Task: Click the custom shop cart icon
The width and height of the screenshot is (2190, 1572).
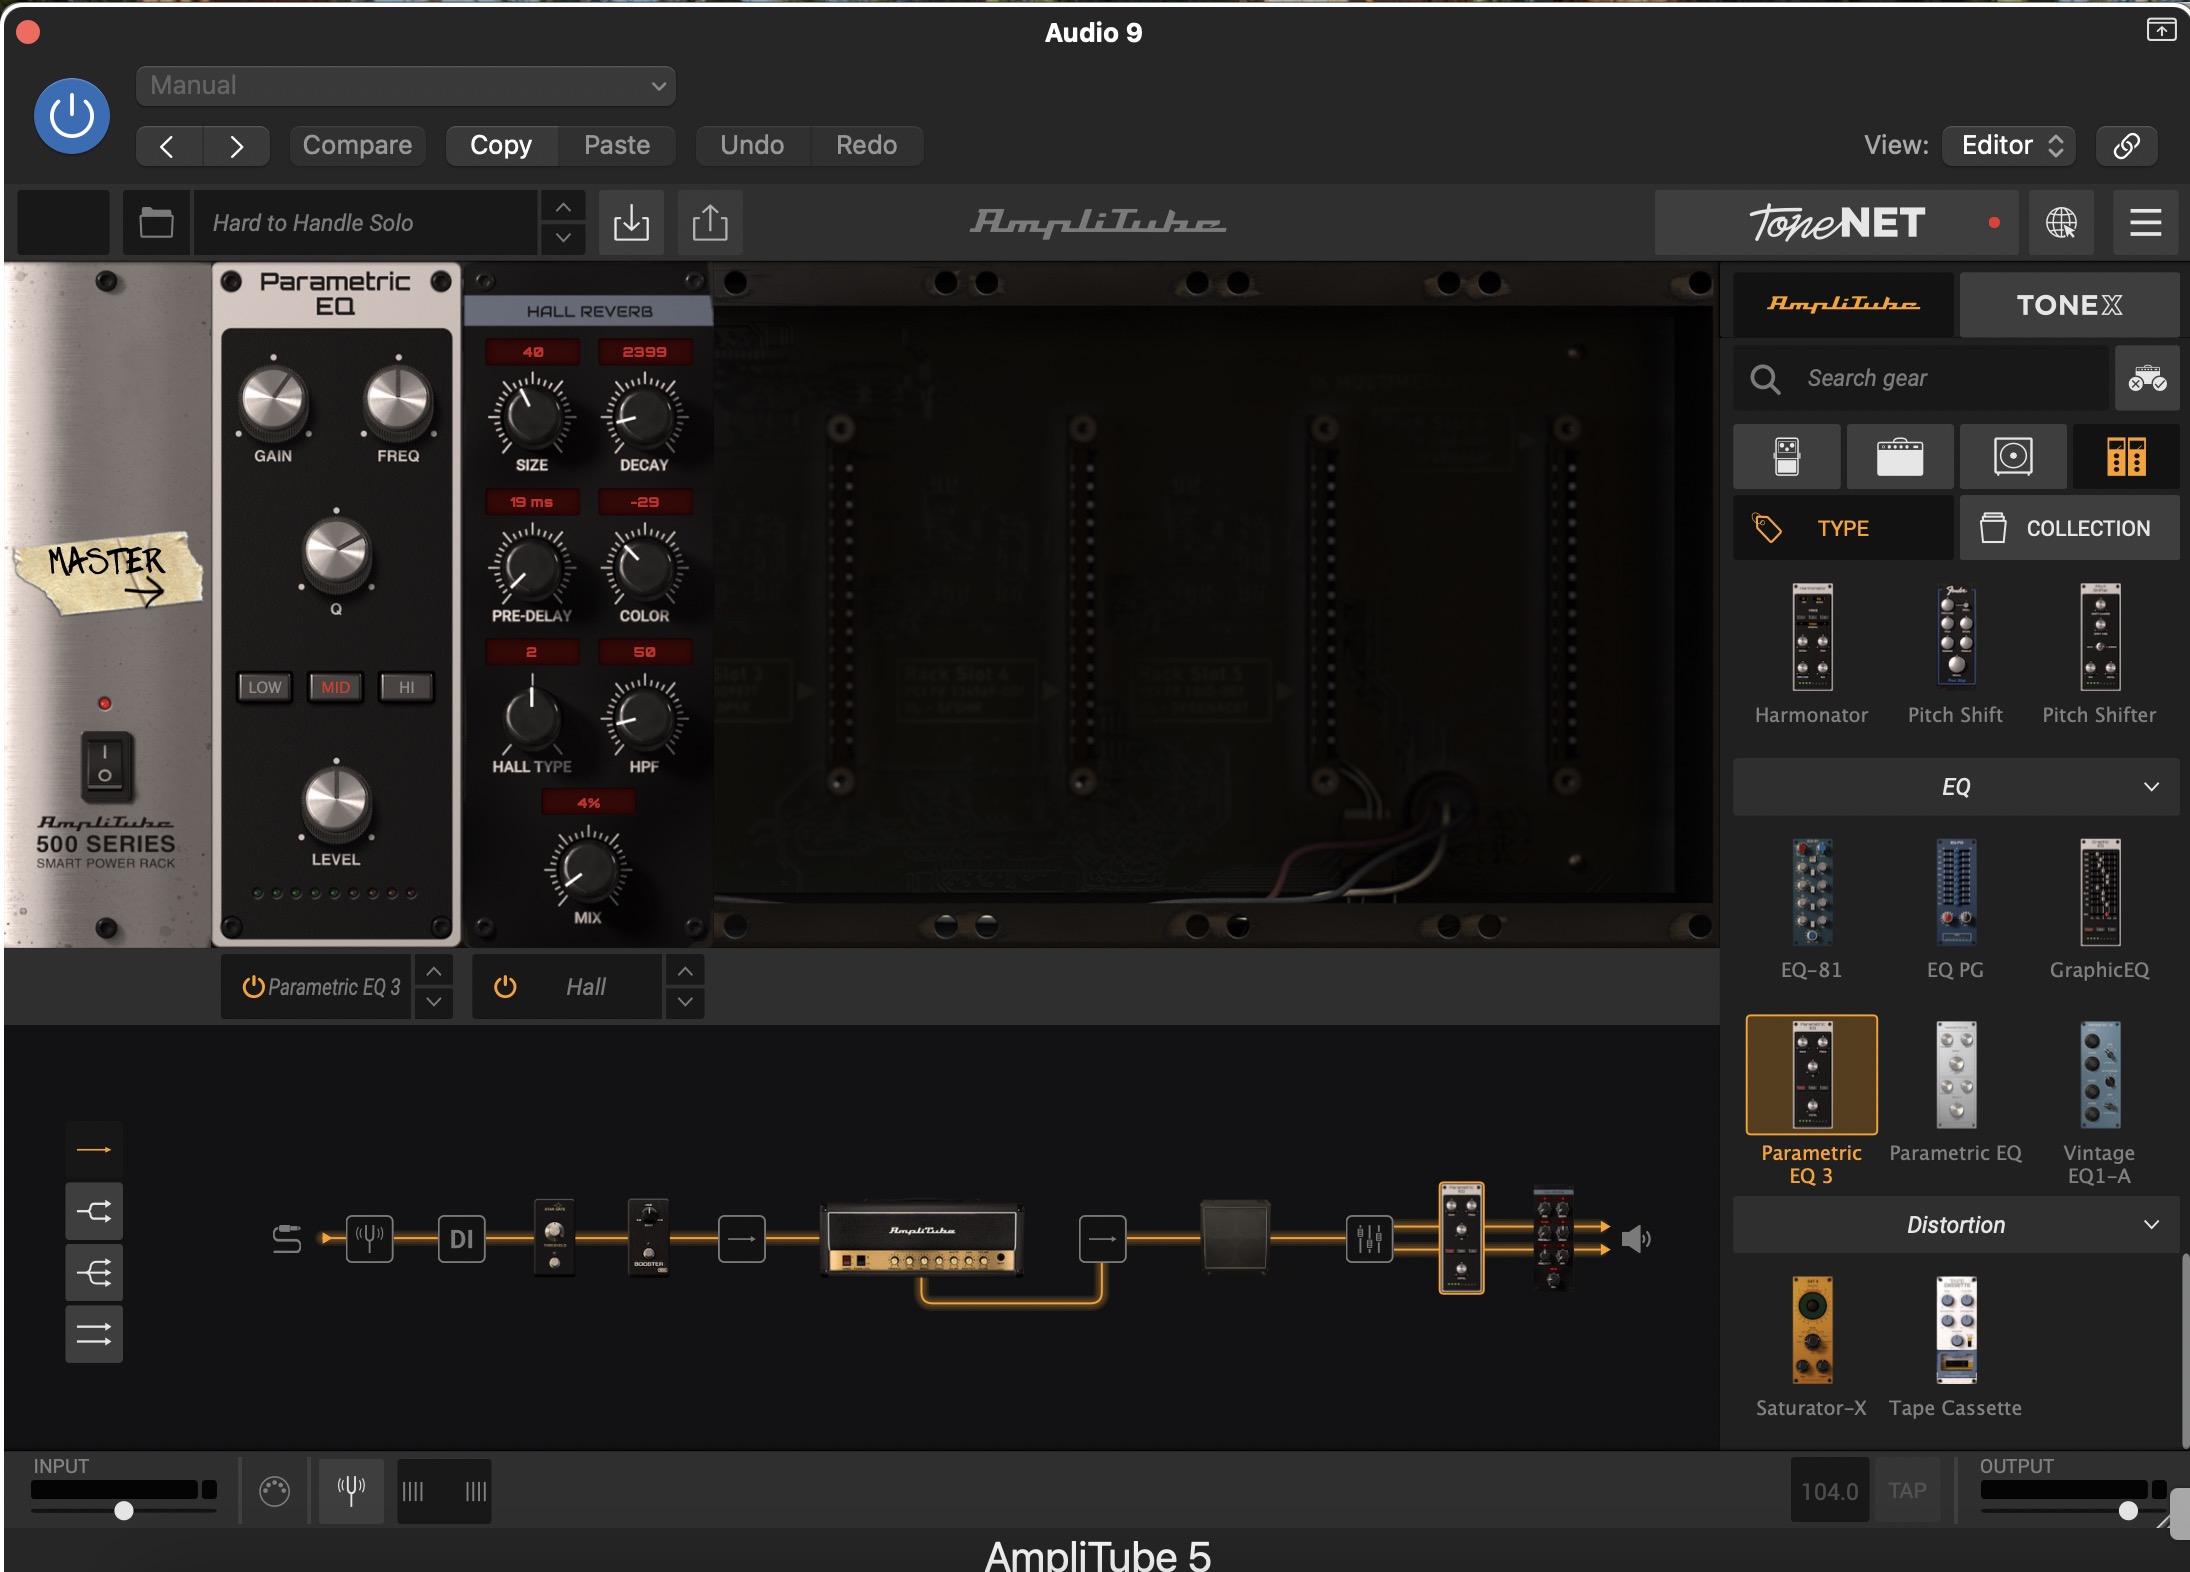Action: (2147, 379)
